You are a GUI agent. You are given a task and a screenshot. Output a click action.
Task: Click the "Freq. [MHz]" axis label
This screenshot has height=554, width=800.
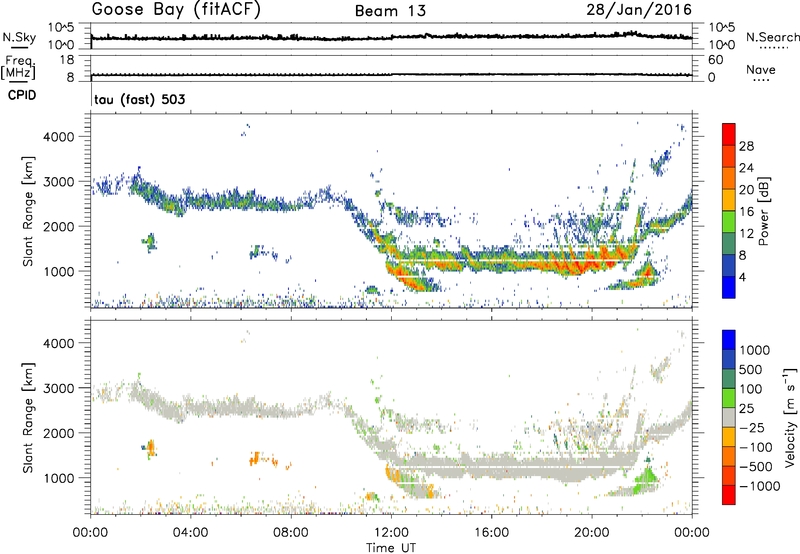point(18,67)
